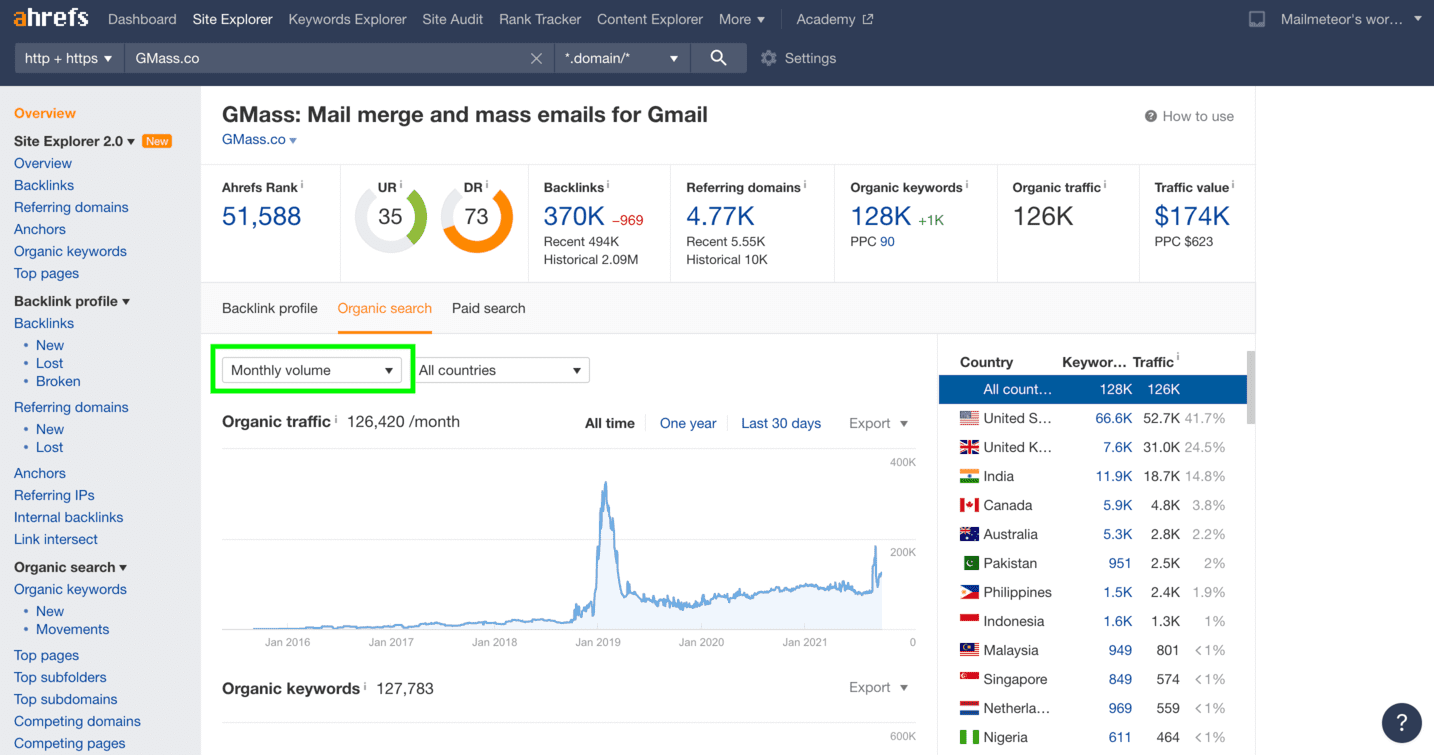Click info icon next to Organic keywords metric

[x=967, y=185]
